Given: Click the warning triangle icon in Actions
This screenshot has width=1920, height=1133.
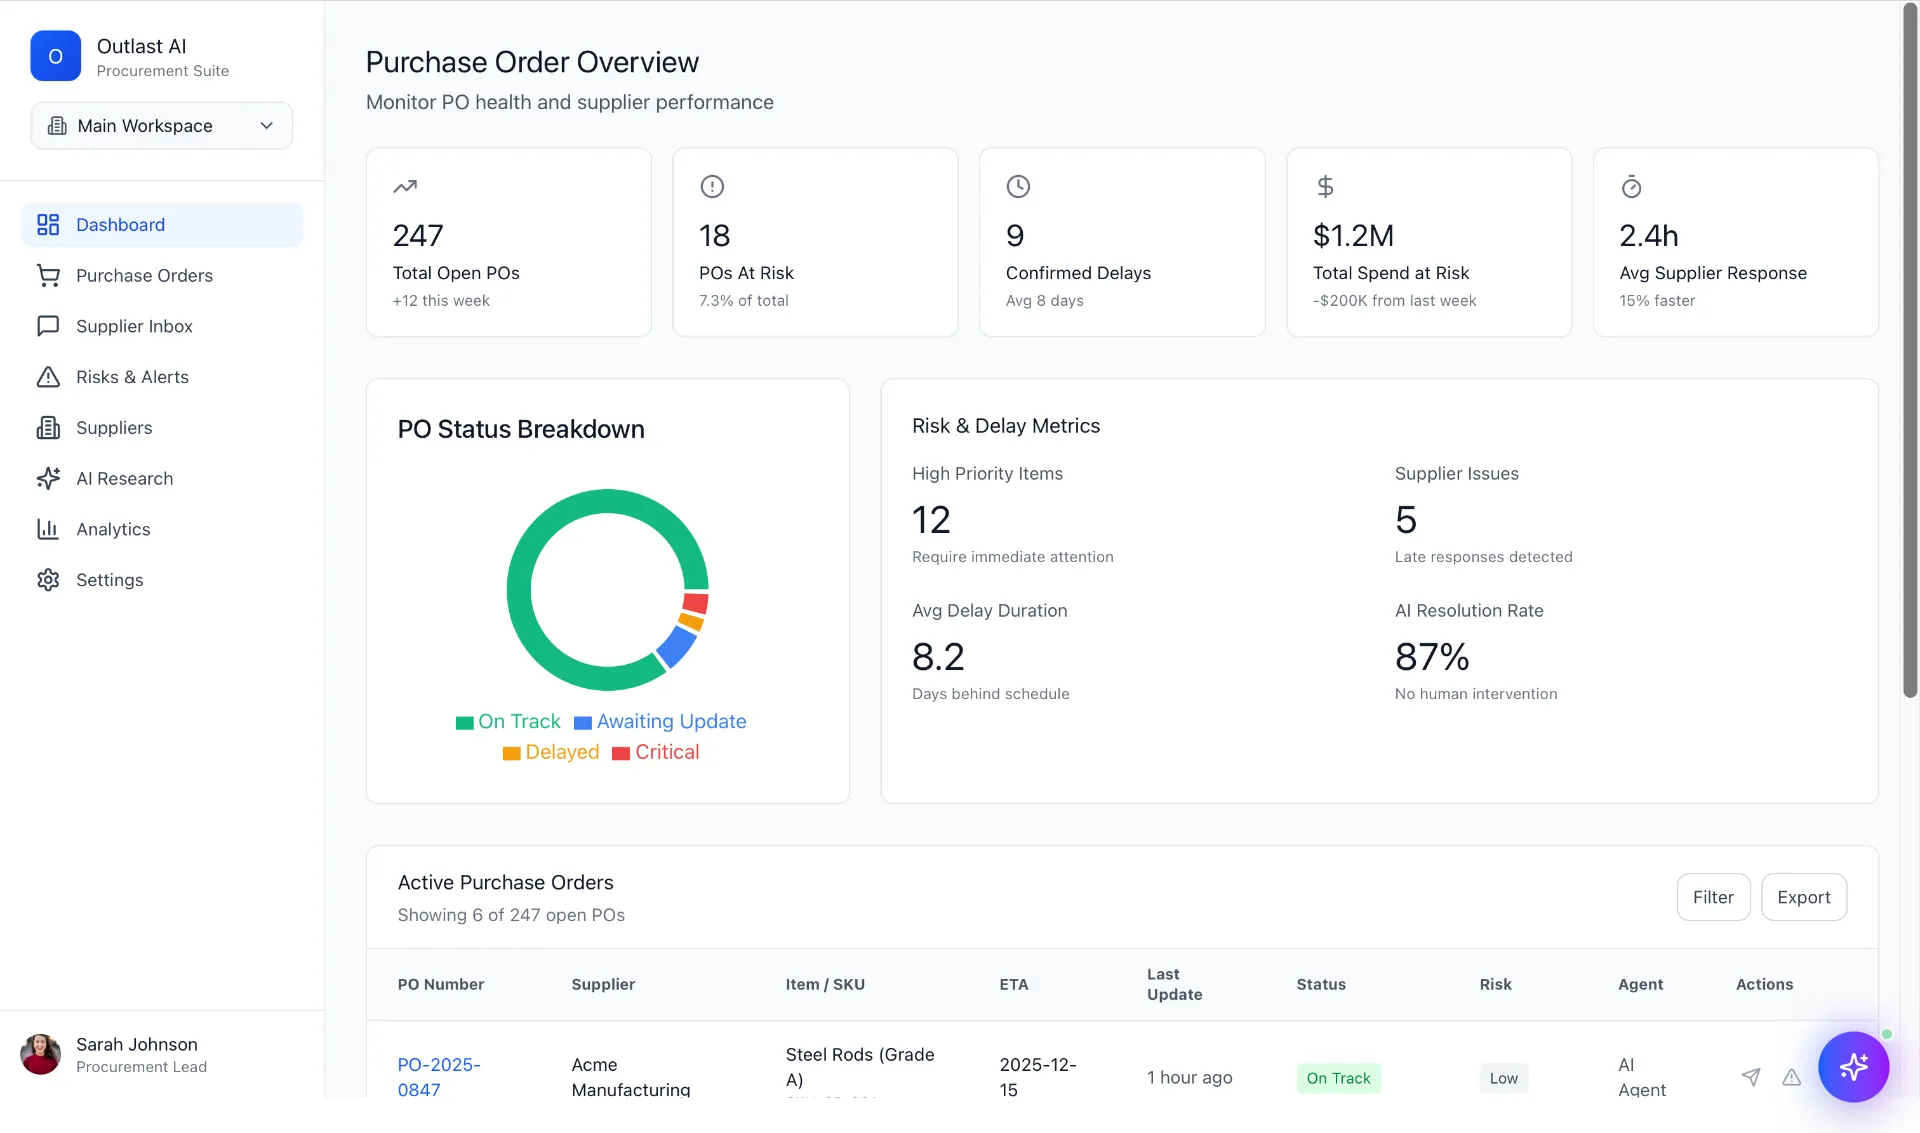Looking at the screenshot, I should (1791, 1077).
